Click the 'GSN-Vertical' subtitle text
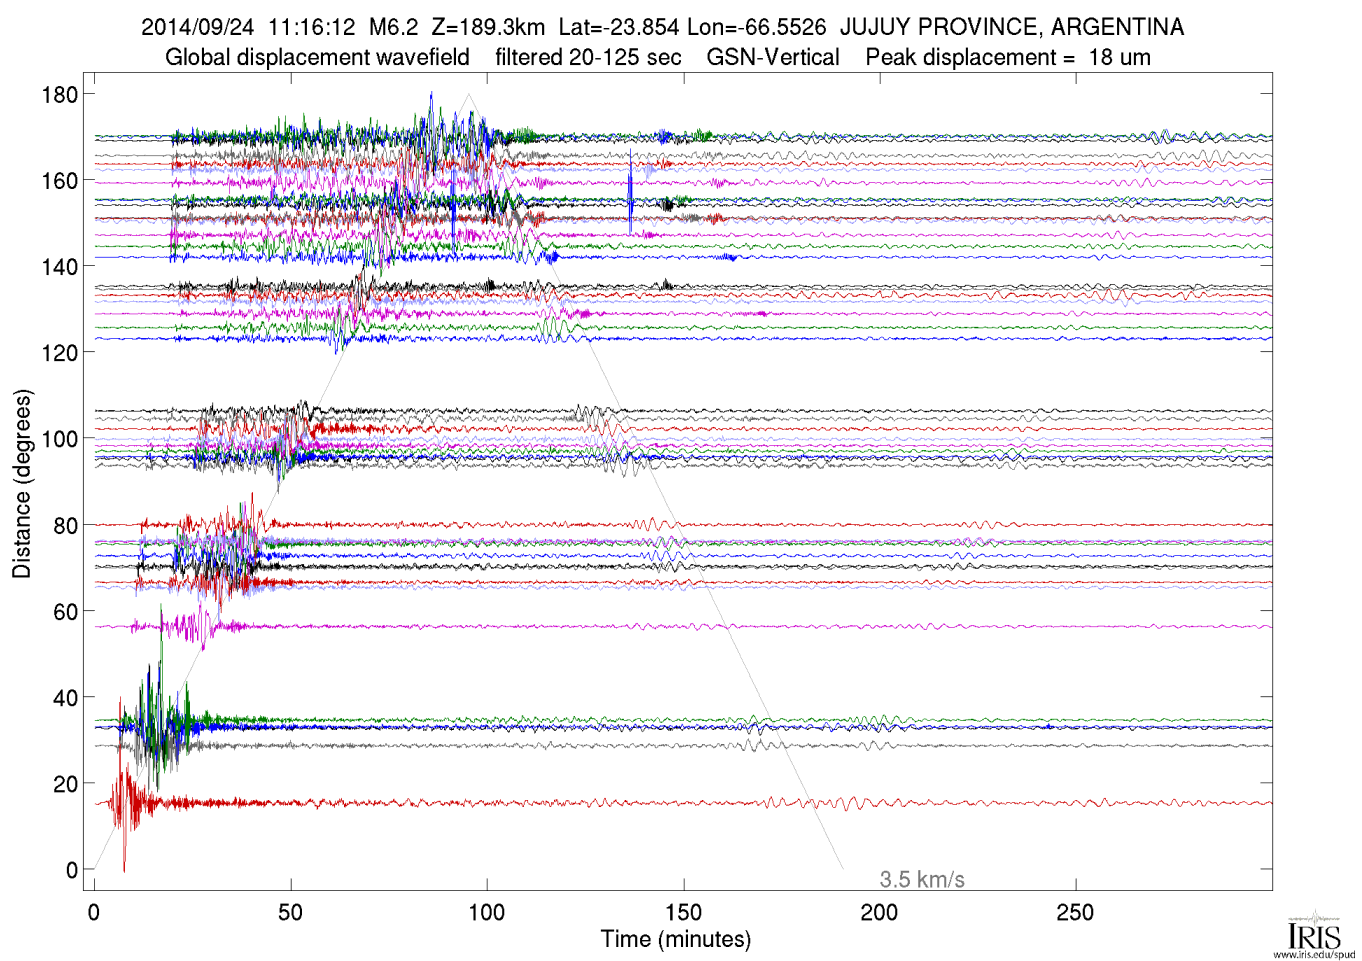 click(772, 57)
